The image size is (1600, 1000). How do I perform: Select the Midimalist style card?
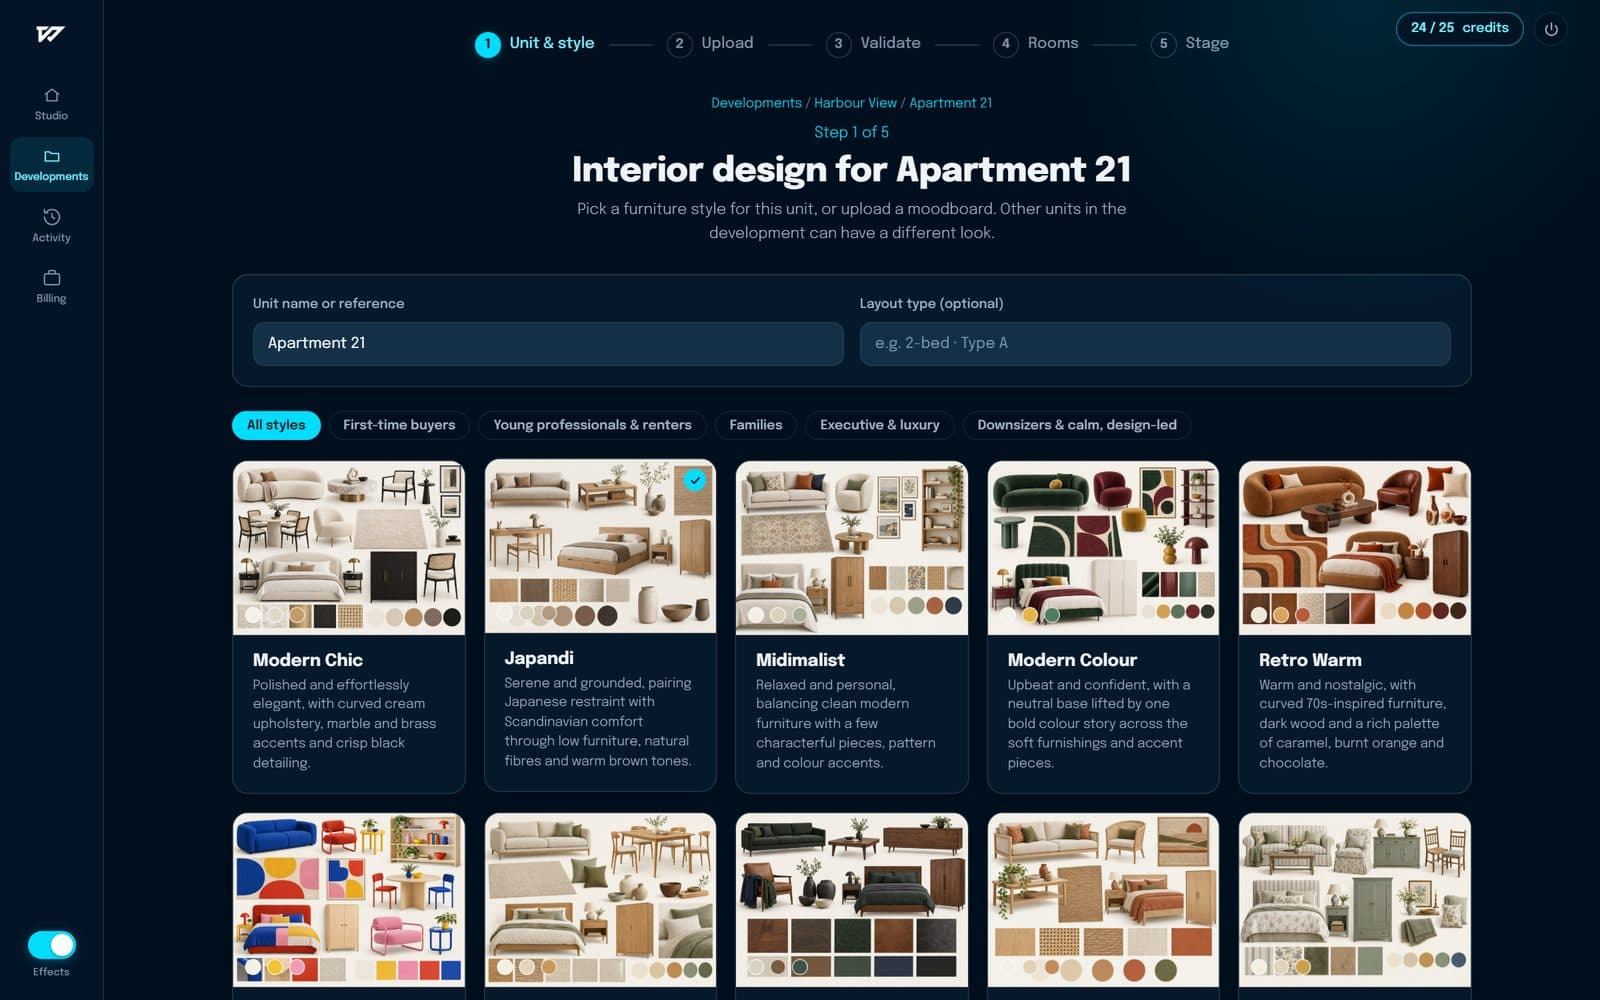point(852,627)
